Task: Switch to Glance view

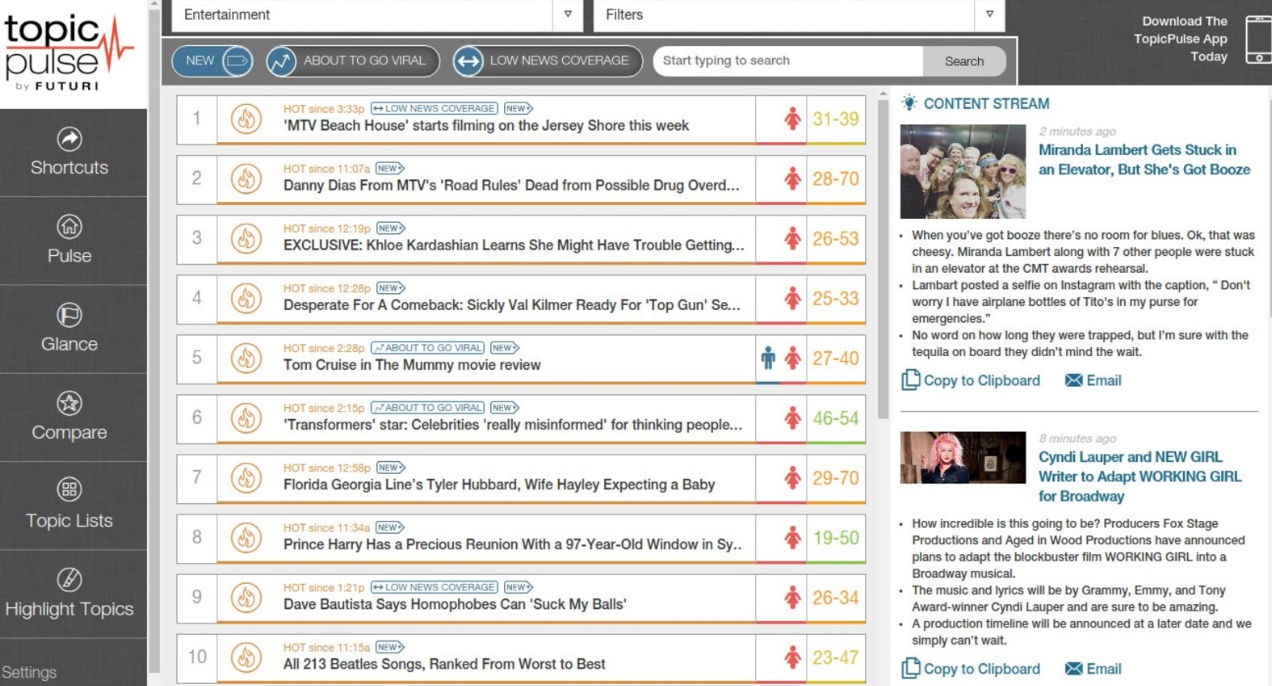Action: coord(69,329)
